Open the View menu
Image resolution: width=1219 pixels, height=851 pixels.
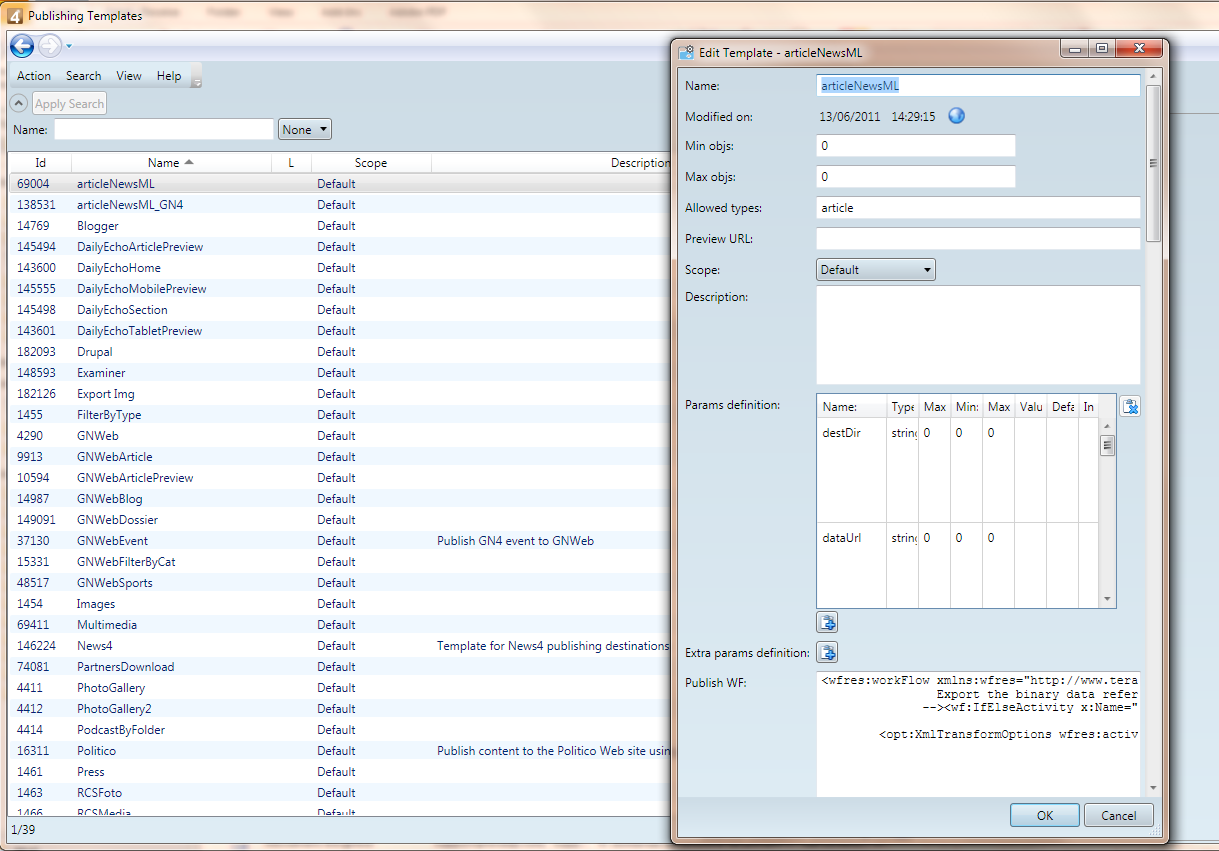pyautogui.click(x=129, y=76)
